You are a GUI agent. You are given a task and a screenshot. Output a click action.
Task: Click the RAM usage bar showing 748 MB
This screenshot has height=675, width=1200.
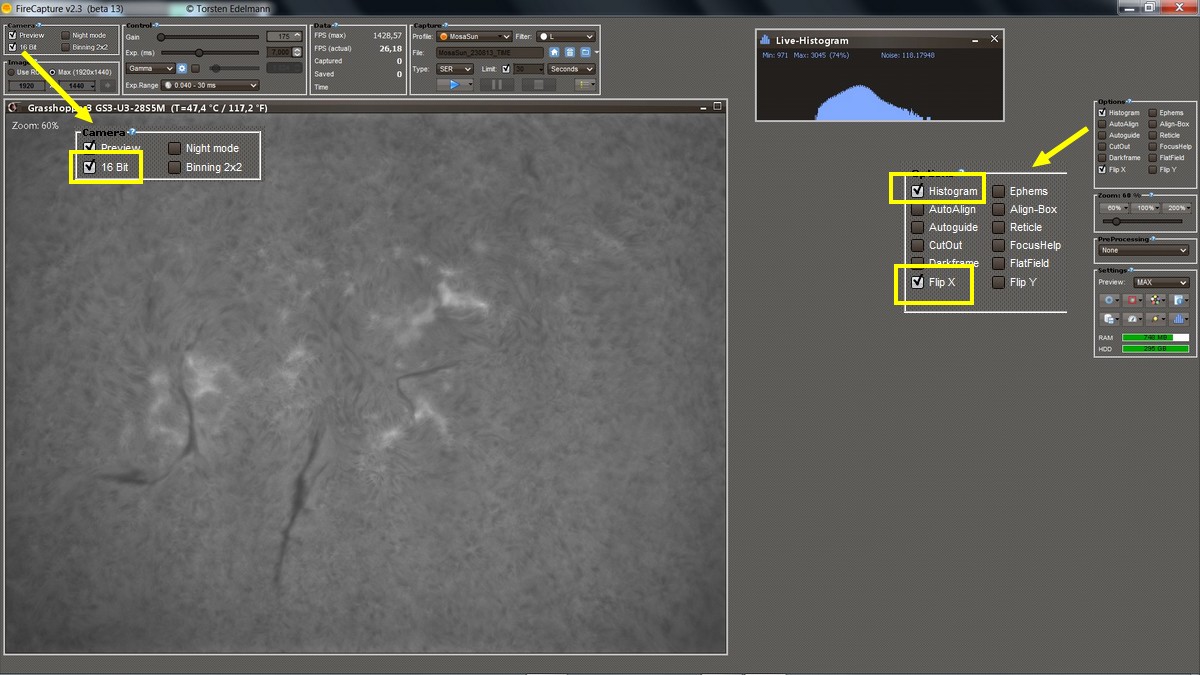(1155, 338)
